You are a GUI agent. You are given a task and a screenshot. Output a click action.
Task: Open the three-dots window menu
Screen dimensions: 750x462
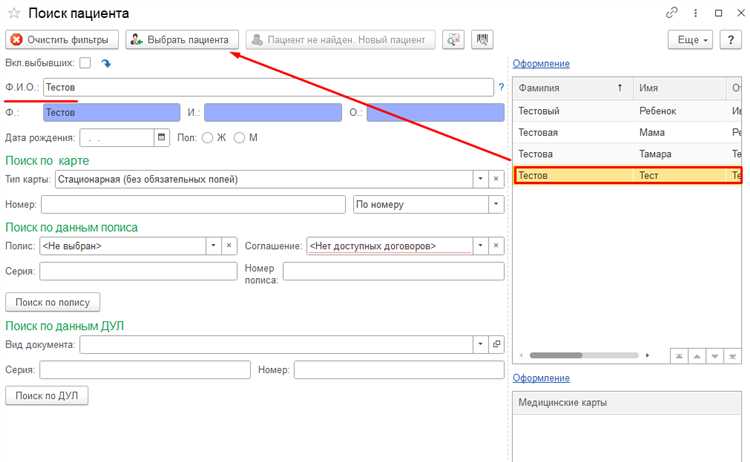coord(695,13)
